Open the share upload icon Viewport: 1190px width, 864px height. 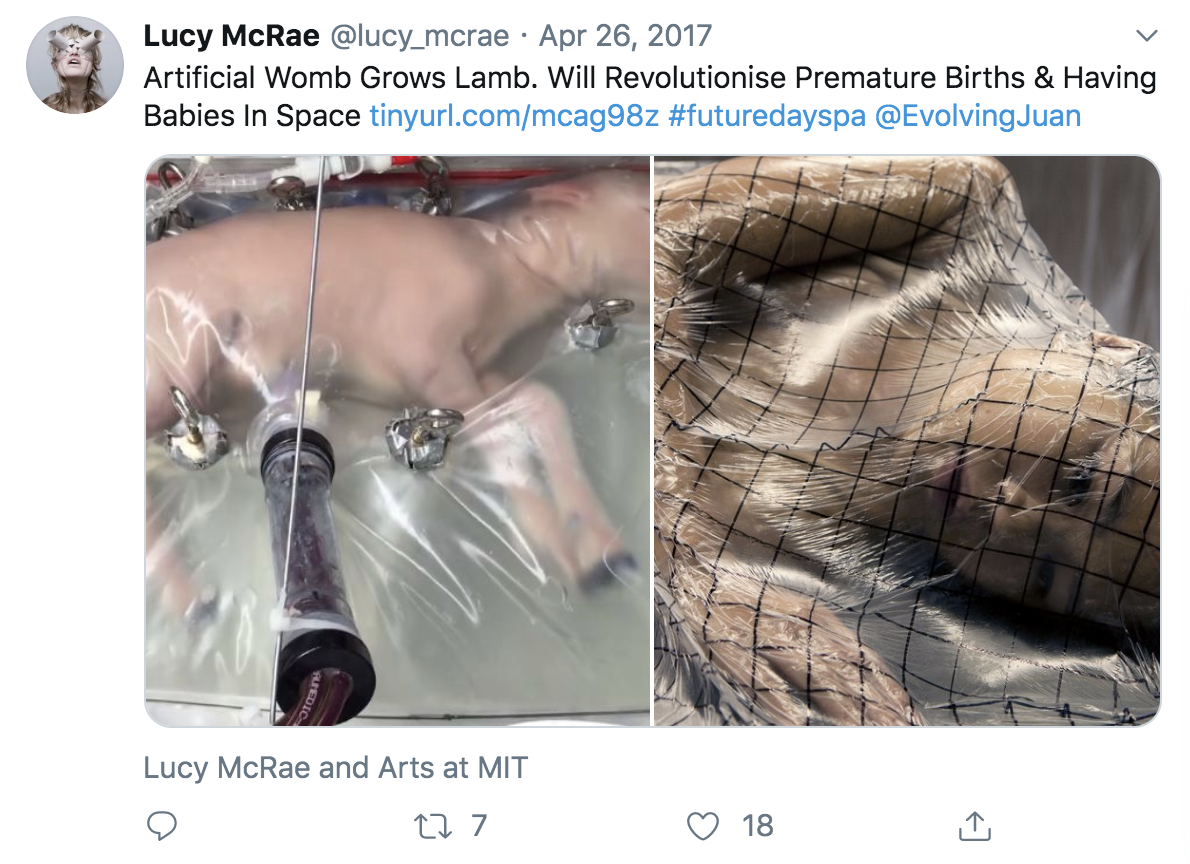click(974, 825)
